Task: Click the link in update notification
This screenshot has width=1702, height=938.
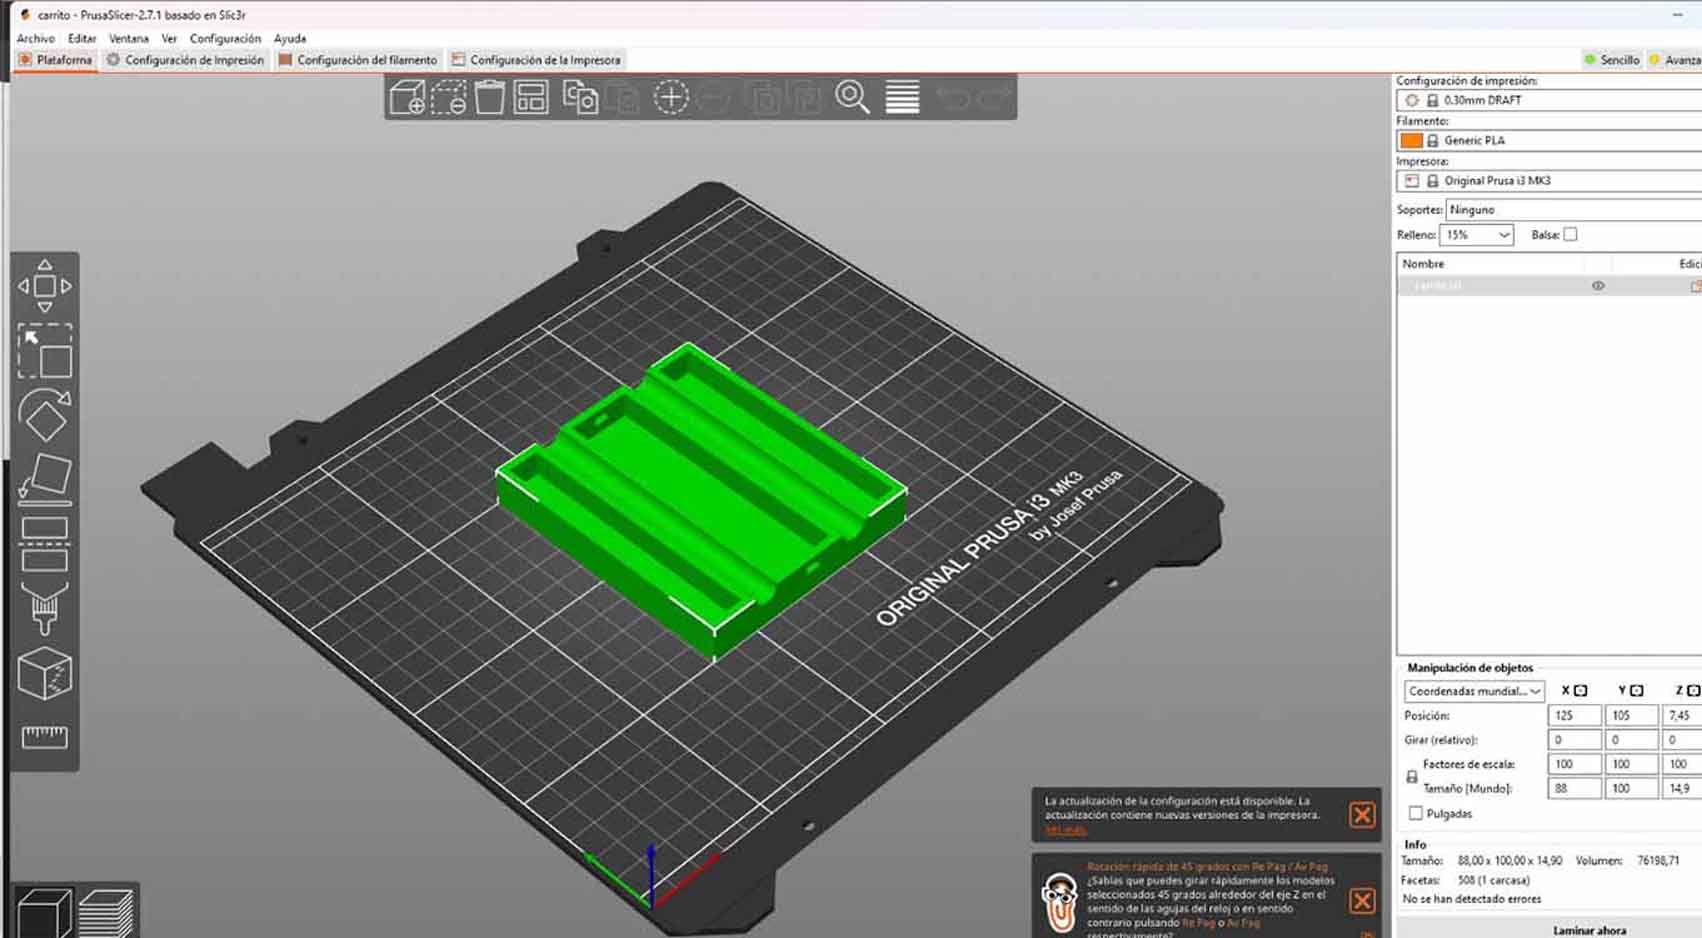Action: point(1066,830)
